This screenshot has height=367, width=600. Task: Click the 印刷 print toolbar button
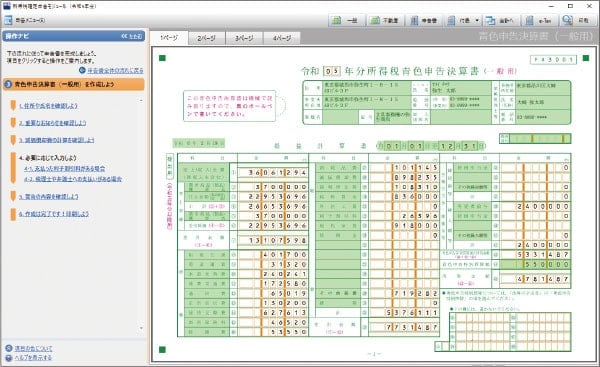click(577, 20)
